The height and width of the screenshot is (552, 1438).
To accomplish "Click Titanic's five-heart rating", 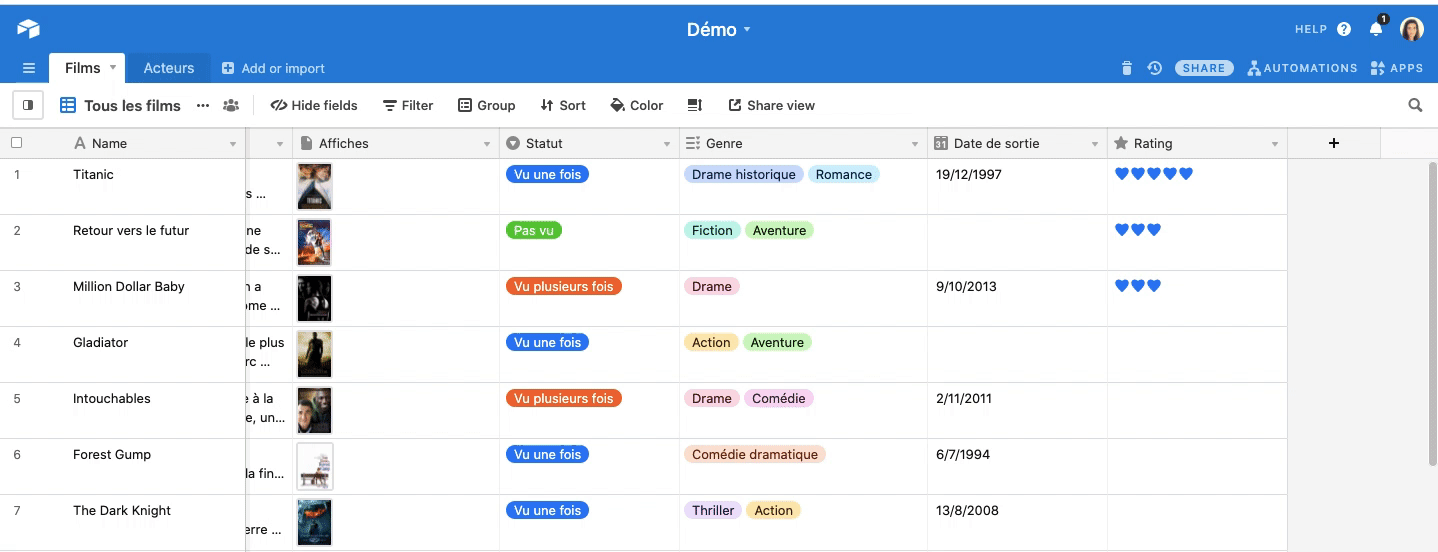I will (x=1154, y=174).
